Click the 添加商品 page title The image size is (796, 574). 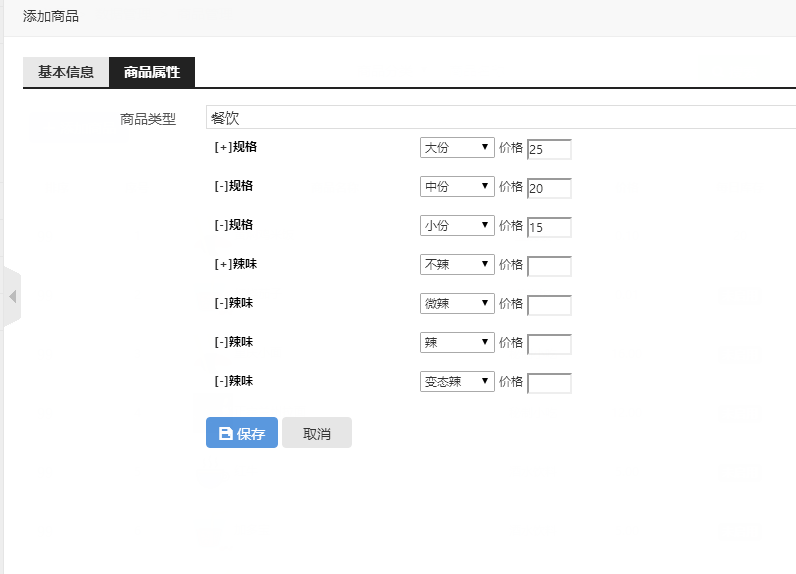[51, 17]
